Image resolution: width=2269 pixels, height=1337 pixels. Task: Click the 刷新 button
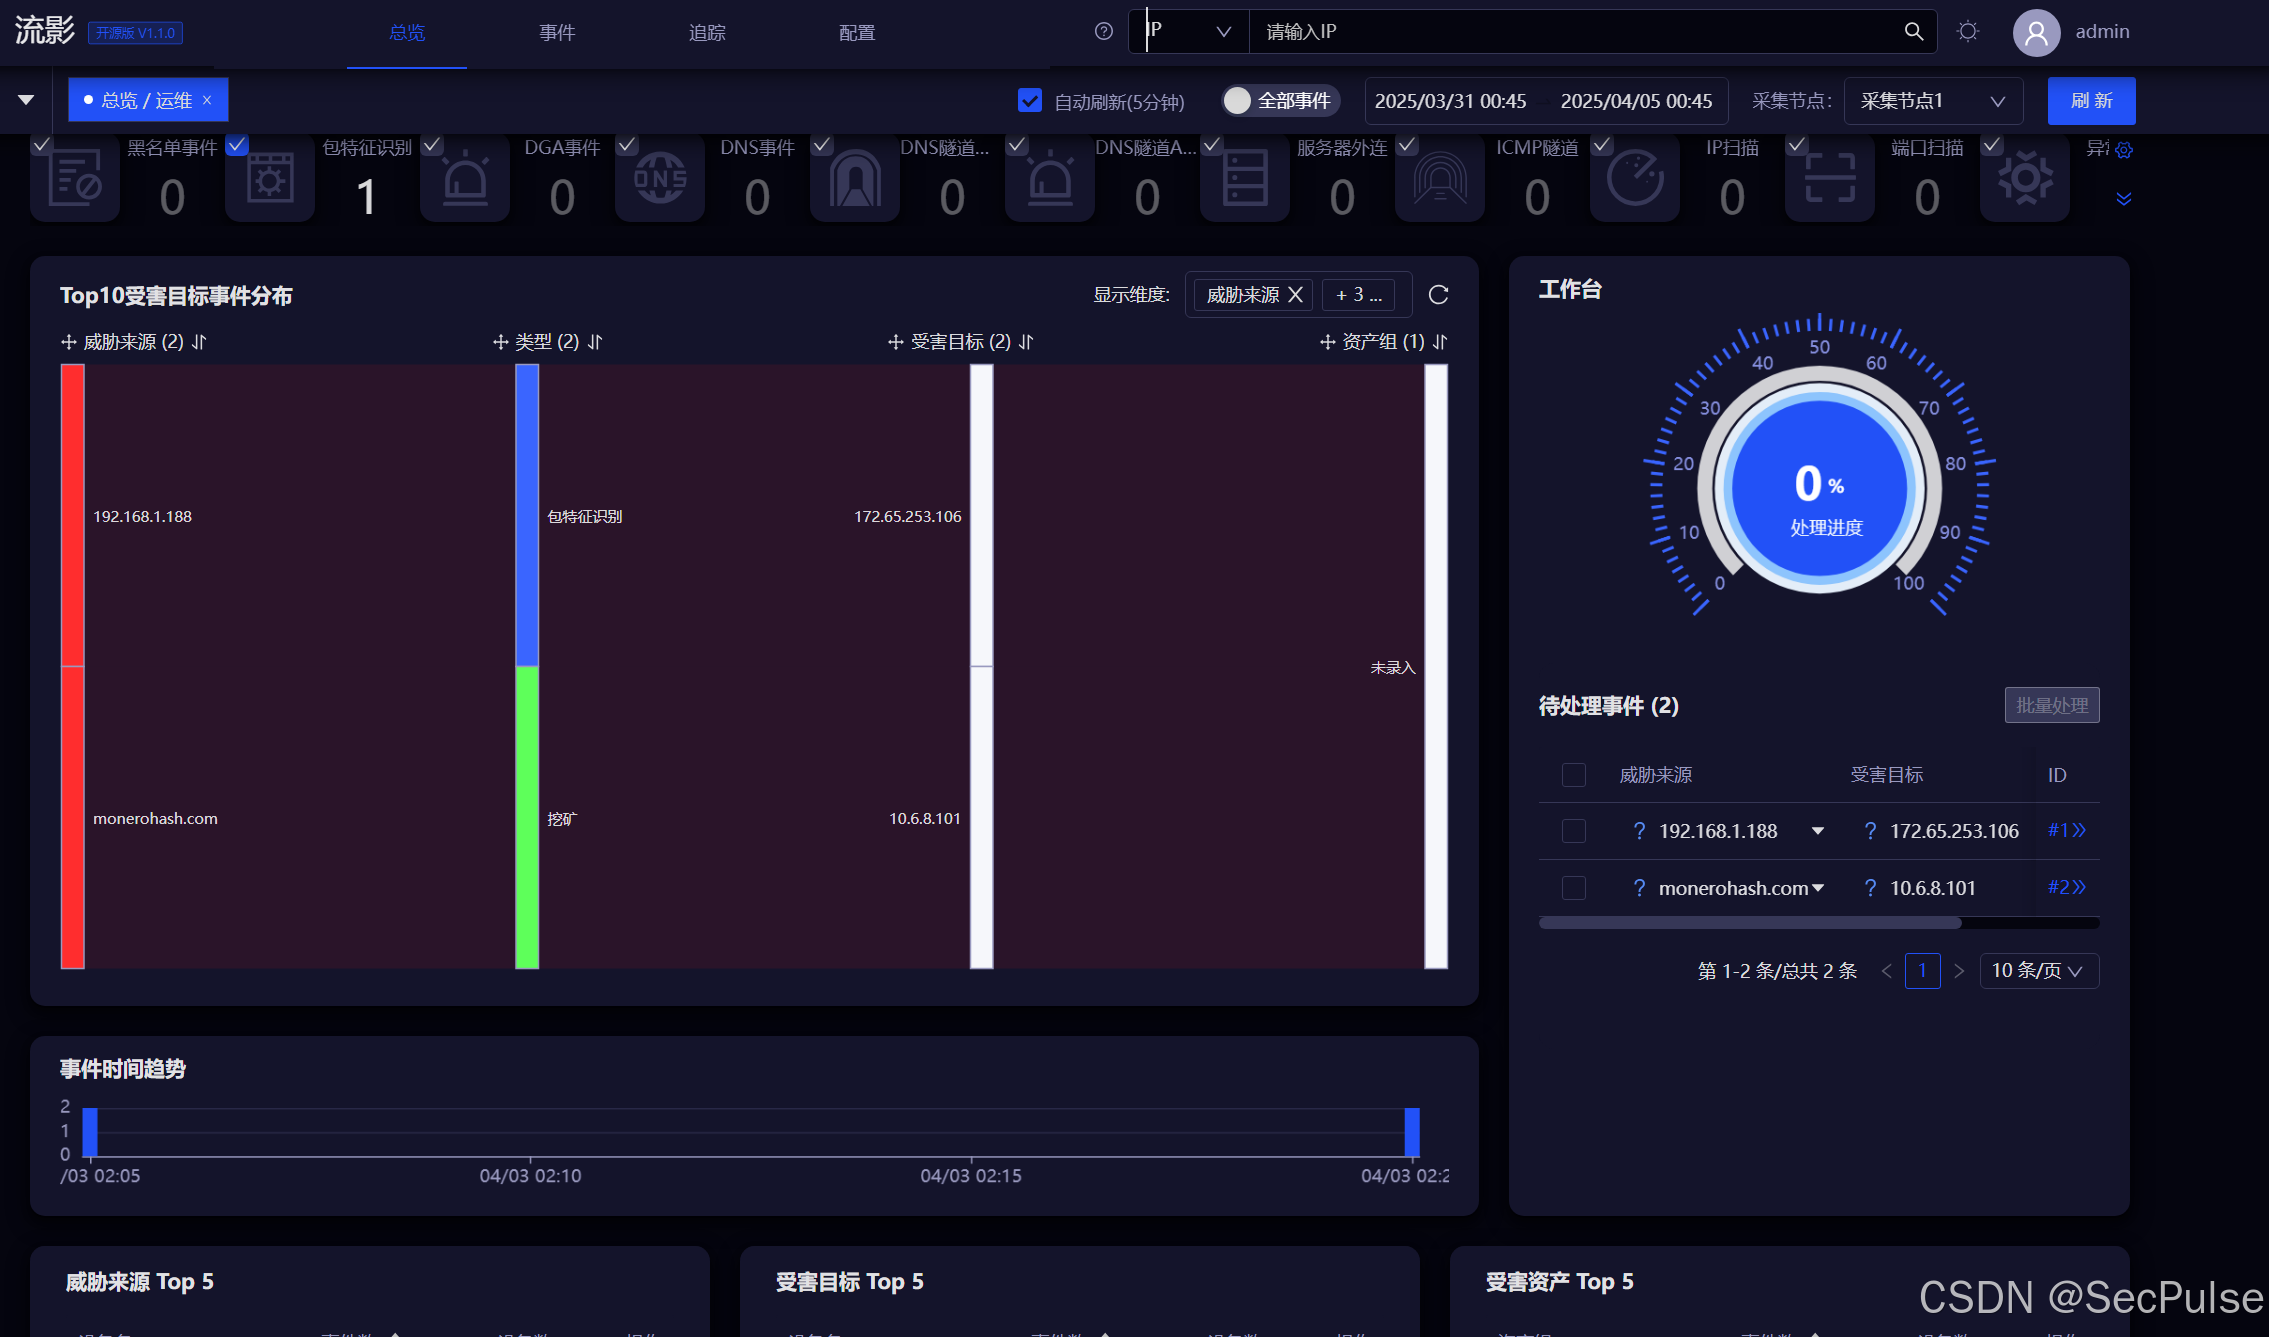coord(2091,100)
